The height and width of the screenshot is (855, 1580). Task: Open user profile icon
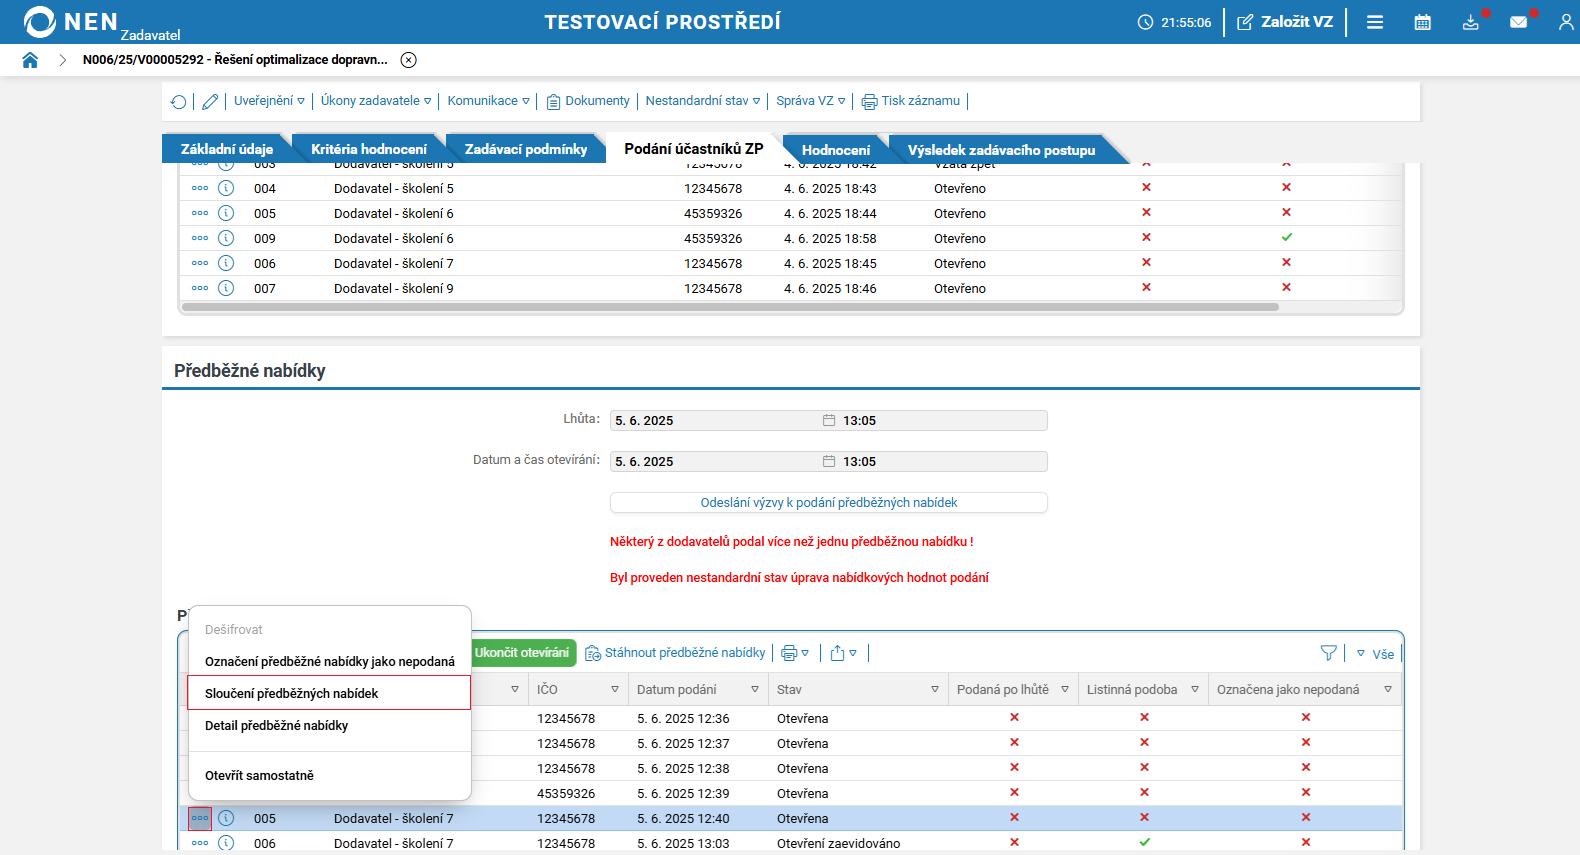tap(1566, 22)
